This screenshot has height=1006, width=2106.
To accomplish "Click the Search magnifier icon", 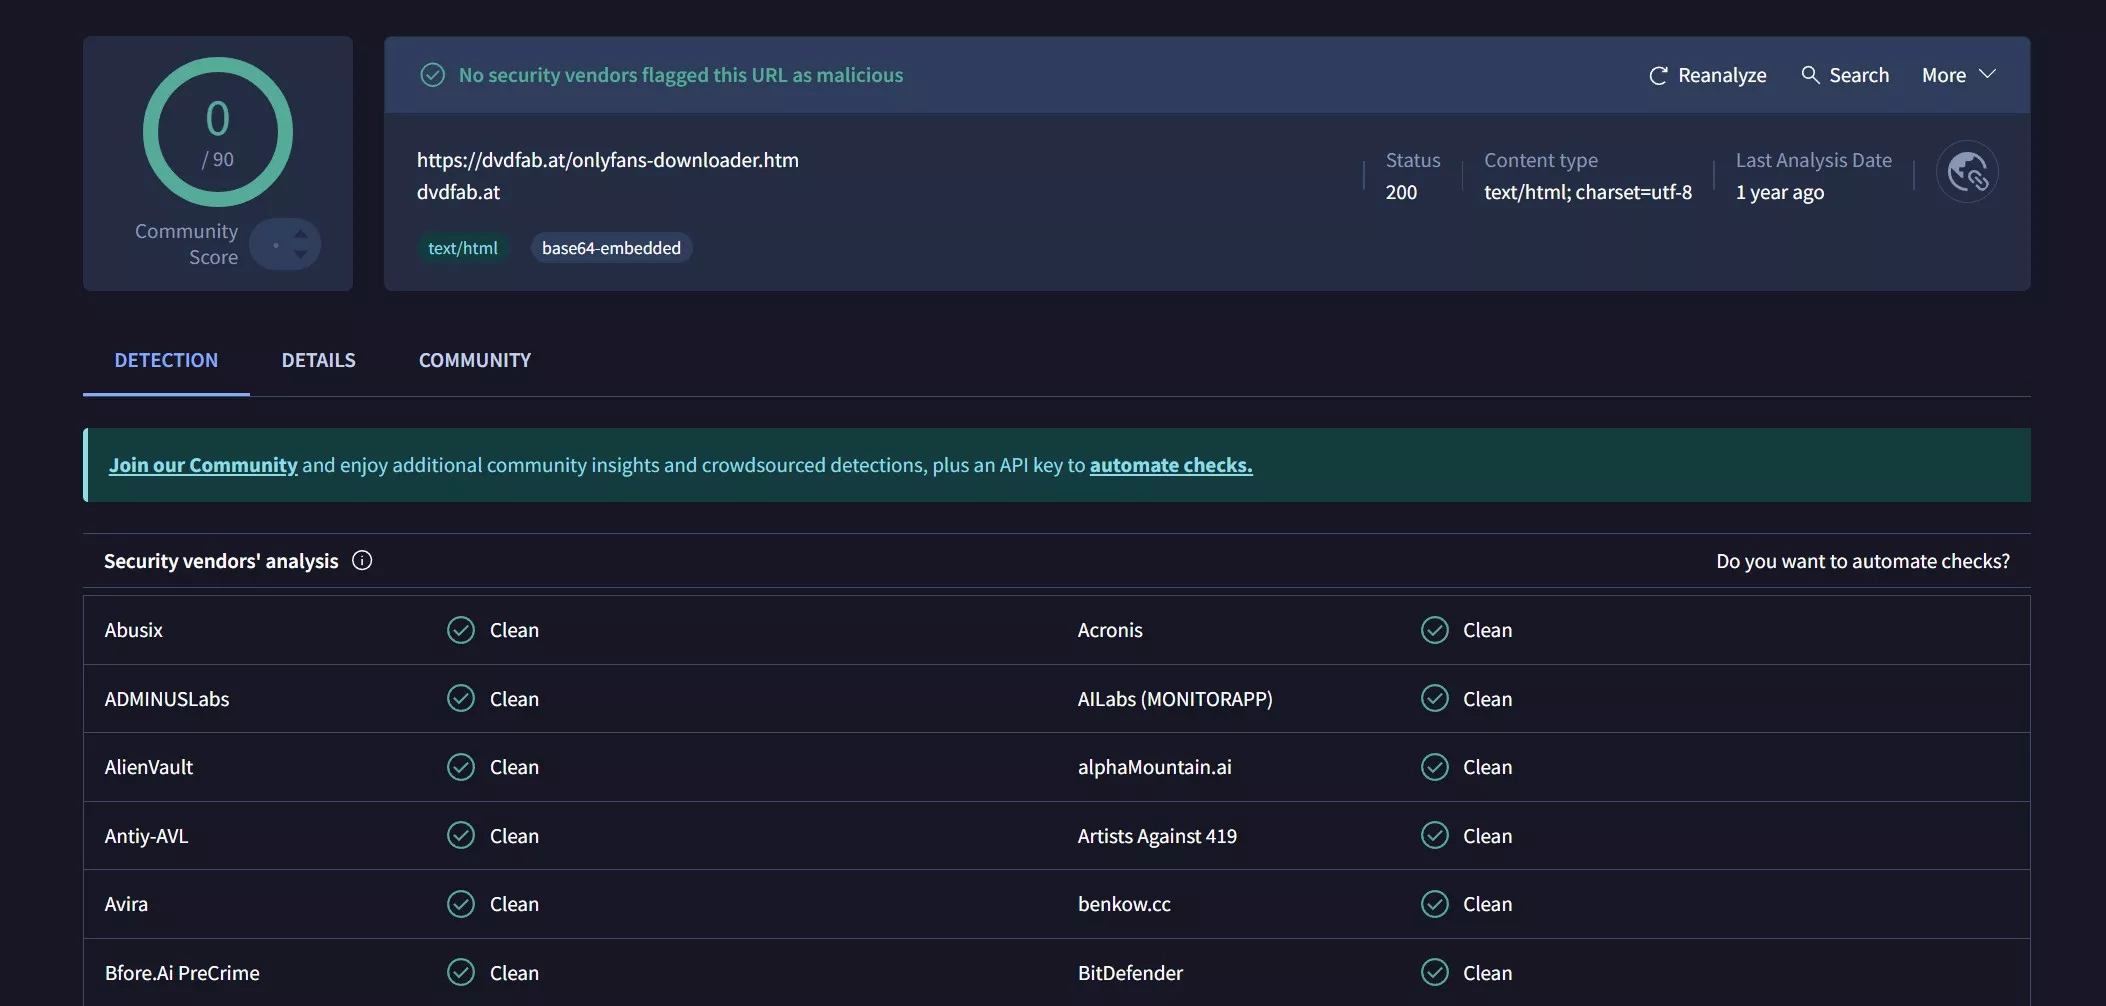I will point(1809,75).
